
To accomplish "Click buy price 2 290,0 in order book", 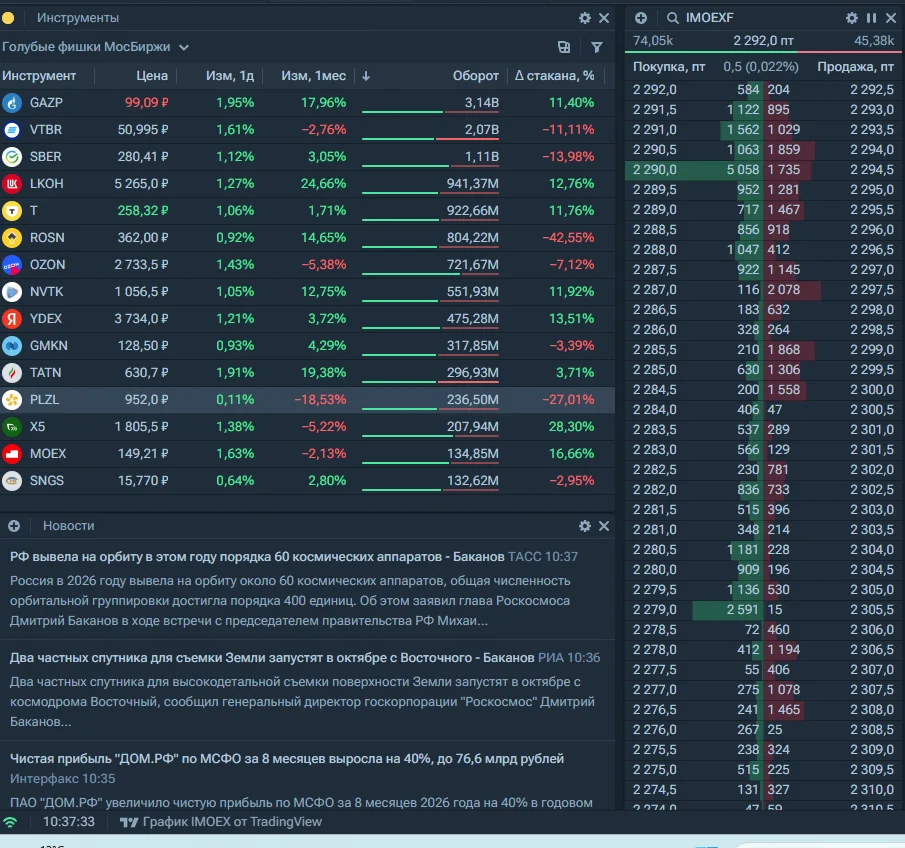I will tap(655, 170).
